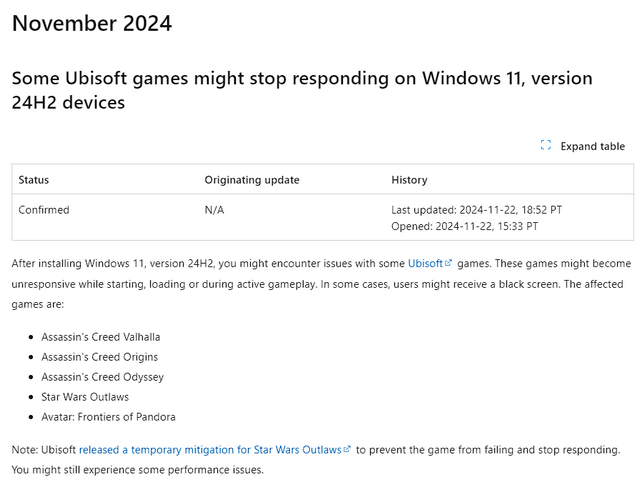Click the Ubisoft games issue heading

(x=302, y=90)
